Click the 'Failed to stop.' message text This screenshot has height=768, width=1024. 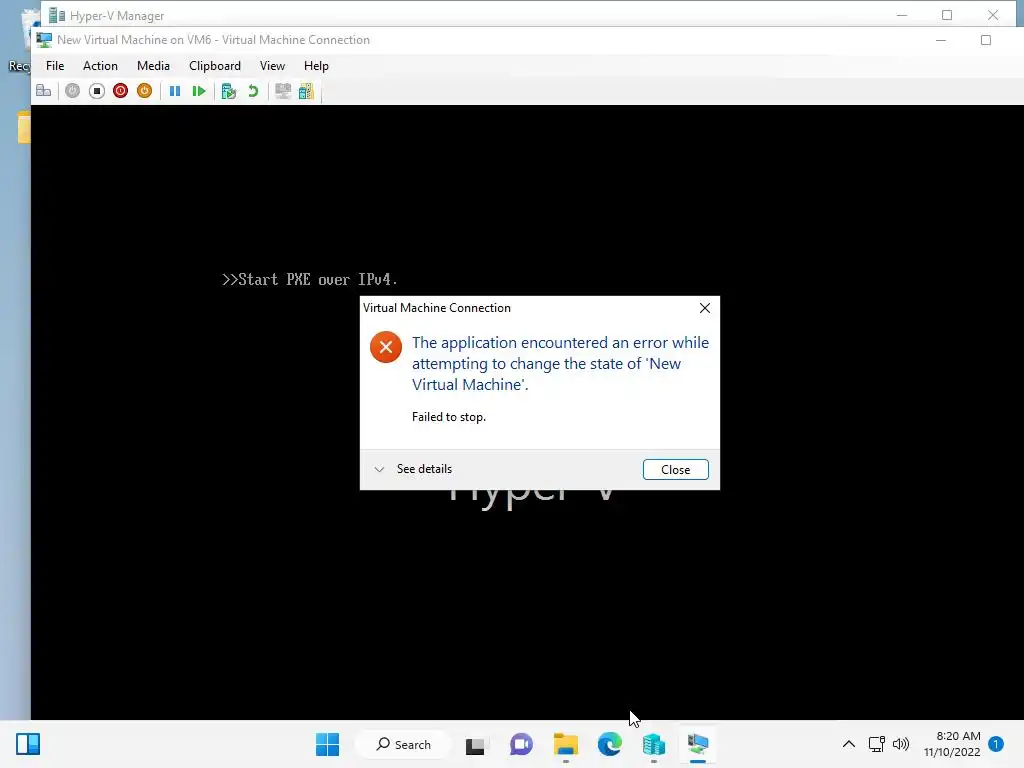449,417
